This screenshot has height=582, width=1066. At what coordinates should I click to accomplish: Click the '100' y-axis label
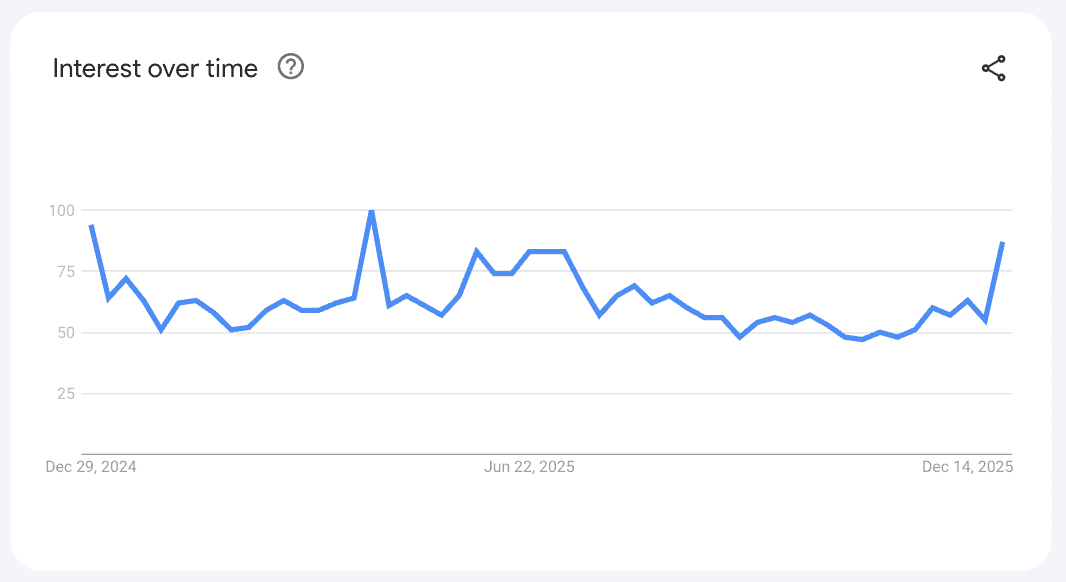pyautogui.click(x=61, y=210)
